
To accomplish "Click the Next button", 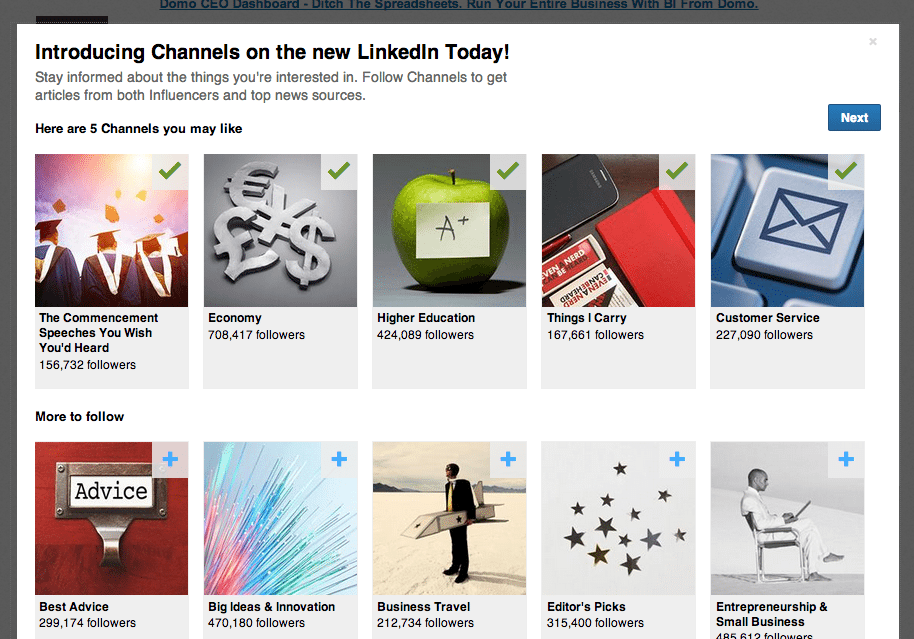I will click(854, 118).
